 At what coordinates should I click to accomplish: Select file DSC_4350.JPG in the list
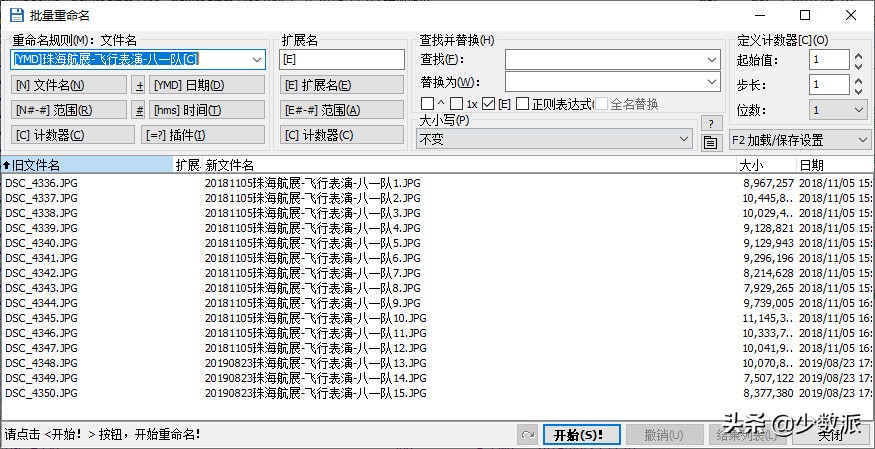42,393
